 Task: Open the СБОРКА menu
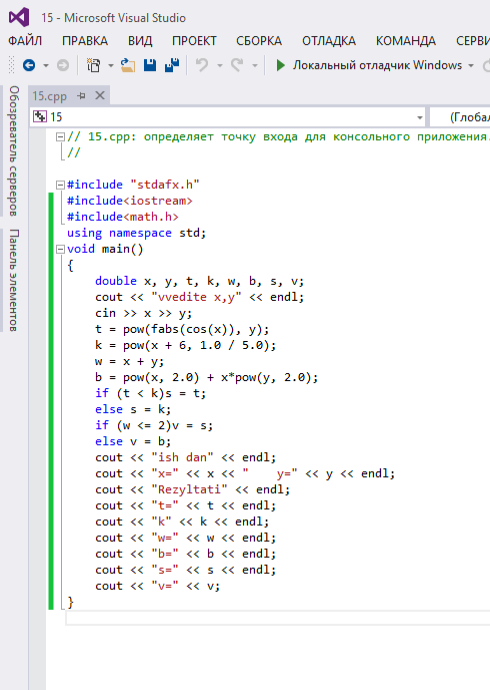pos(259,41)
